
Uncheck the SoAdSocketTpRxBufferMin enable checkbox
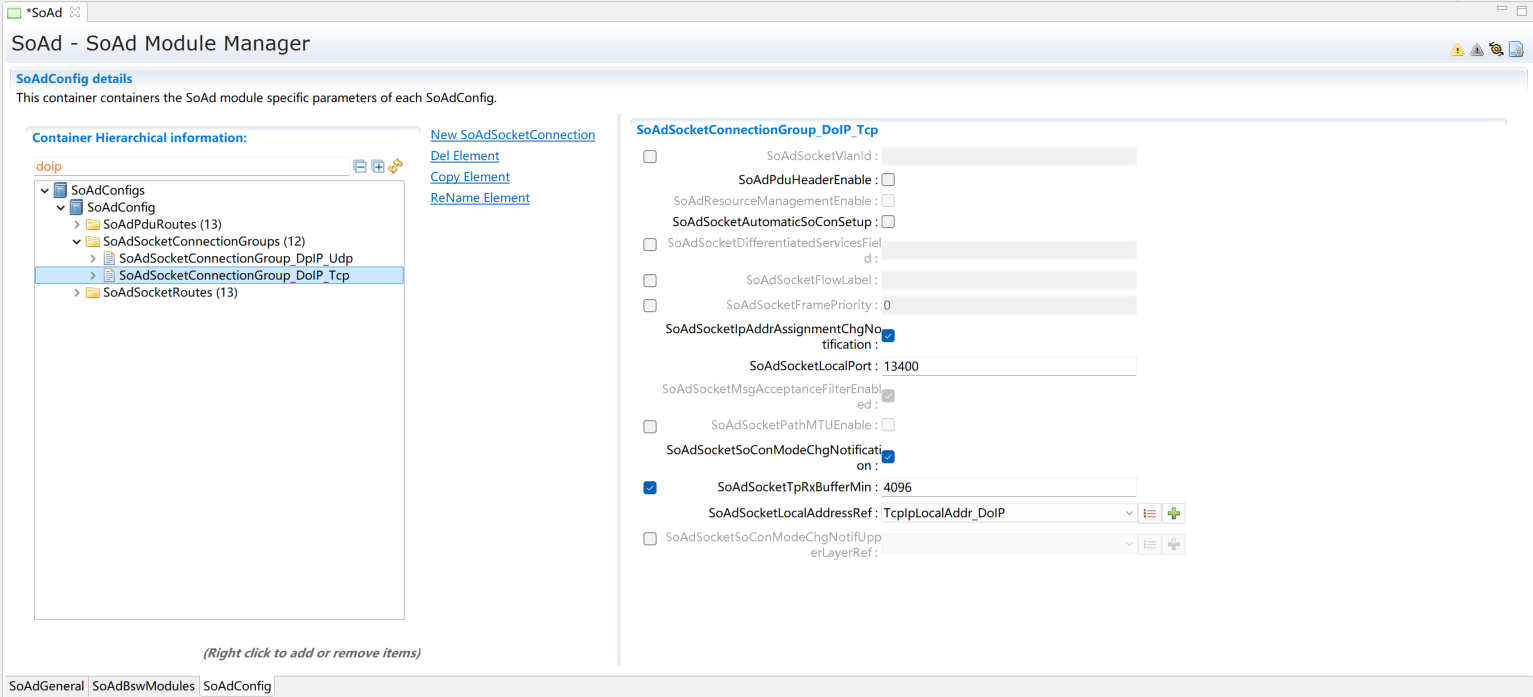click(x=650, y=488)
